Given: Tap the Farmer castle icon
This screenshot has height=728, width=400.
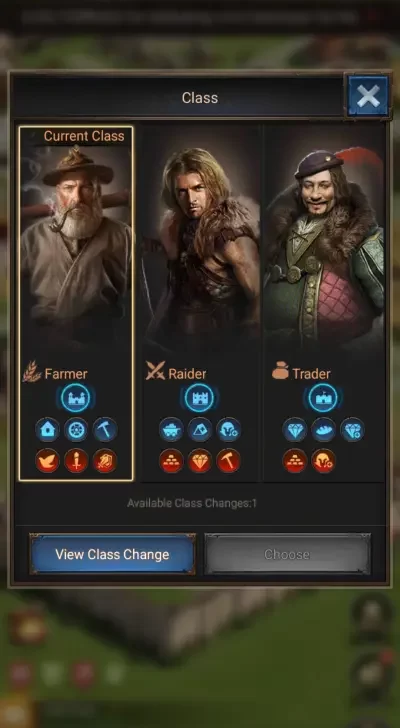Looking at the screenshot, I should point(76,398).
